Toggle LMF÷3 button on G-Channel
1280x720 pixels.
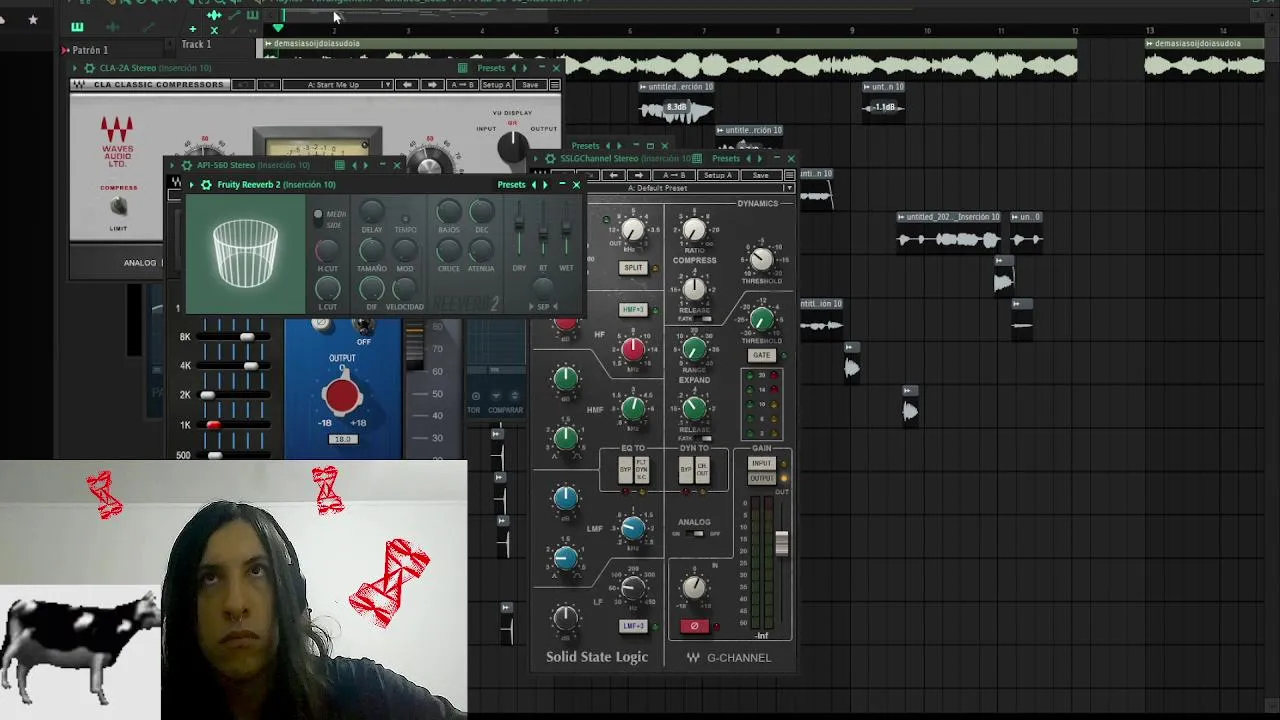[x=633, y=626]
